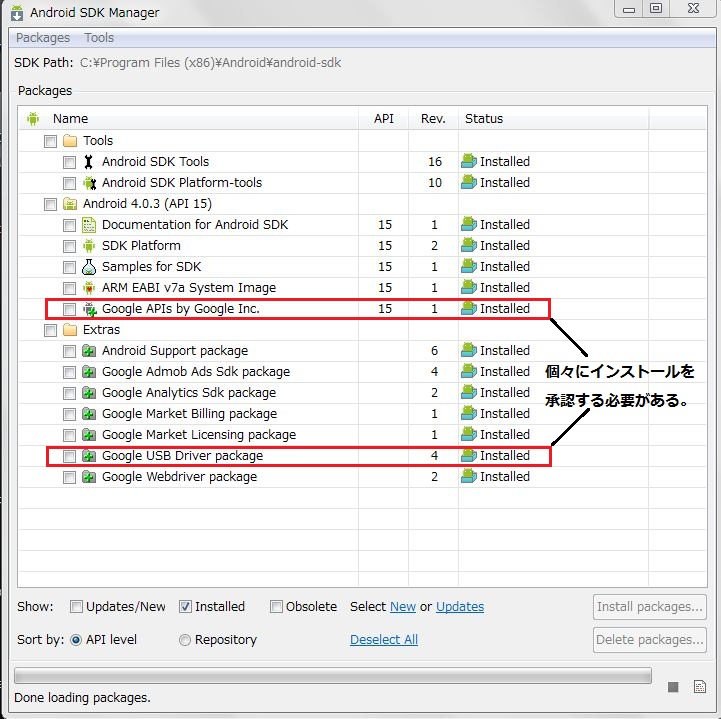
Task: Select the Documentation for Android SDK row text
Action: point(195,225)
